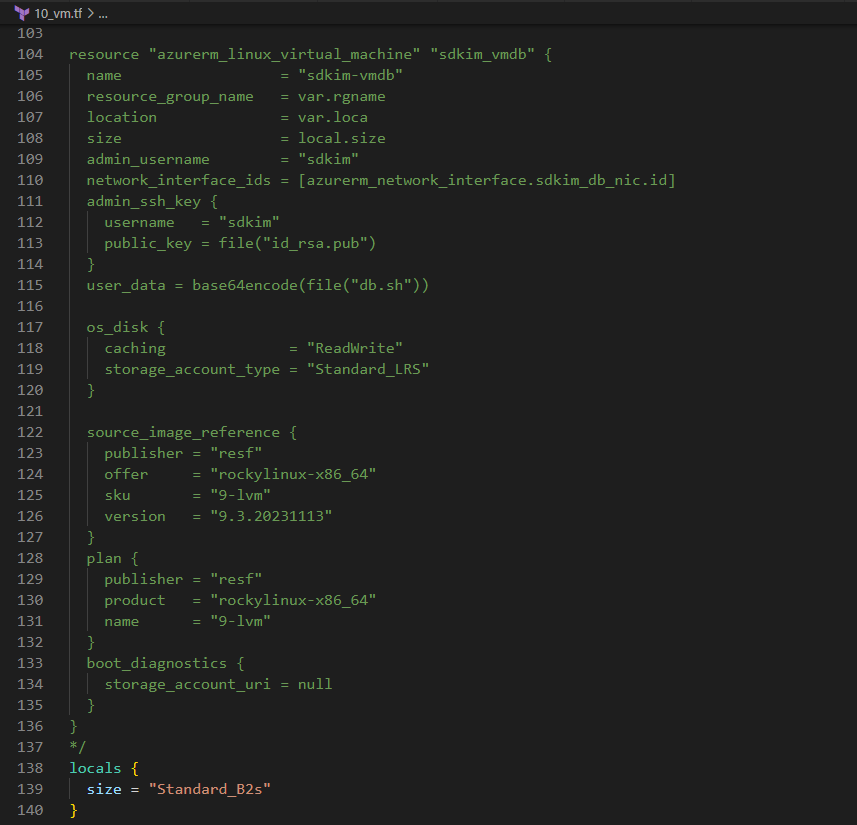The image size is (857, 825).
Task: Open the 10_vm.tf breadcrumb item
Action: 58,14
